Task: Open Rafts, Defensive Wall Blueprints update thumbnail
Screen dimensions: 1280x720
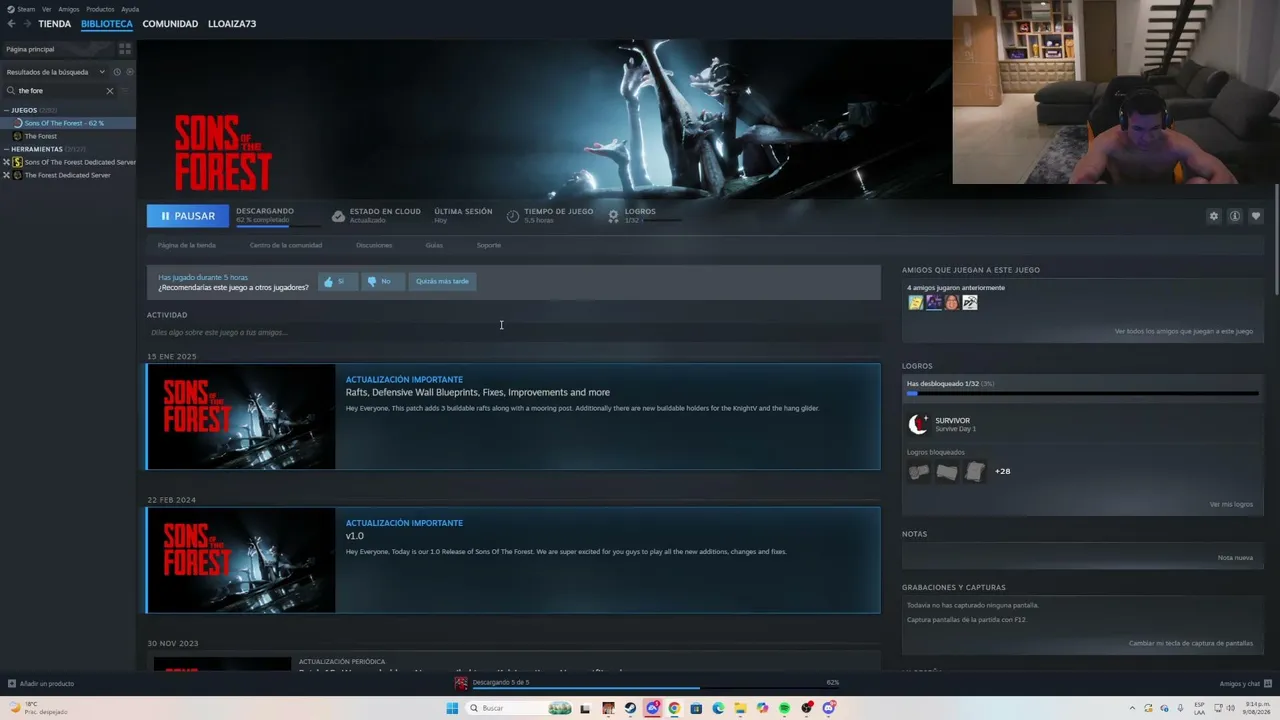Action: point(241,416)
